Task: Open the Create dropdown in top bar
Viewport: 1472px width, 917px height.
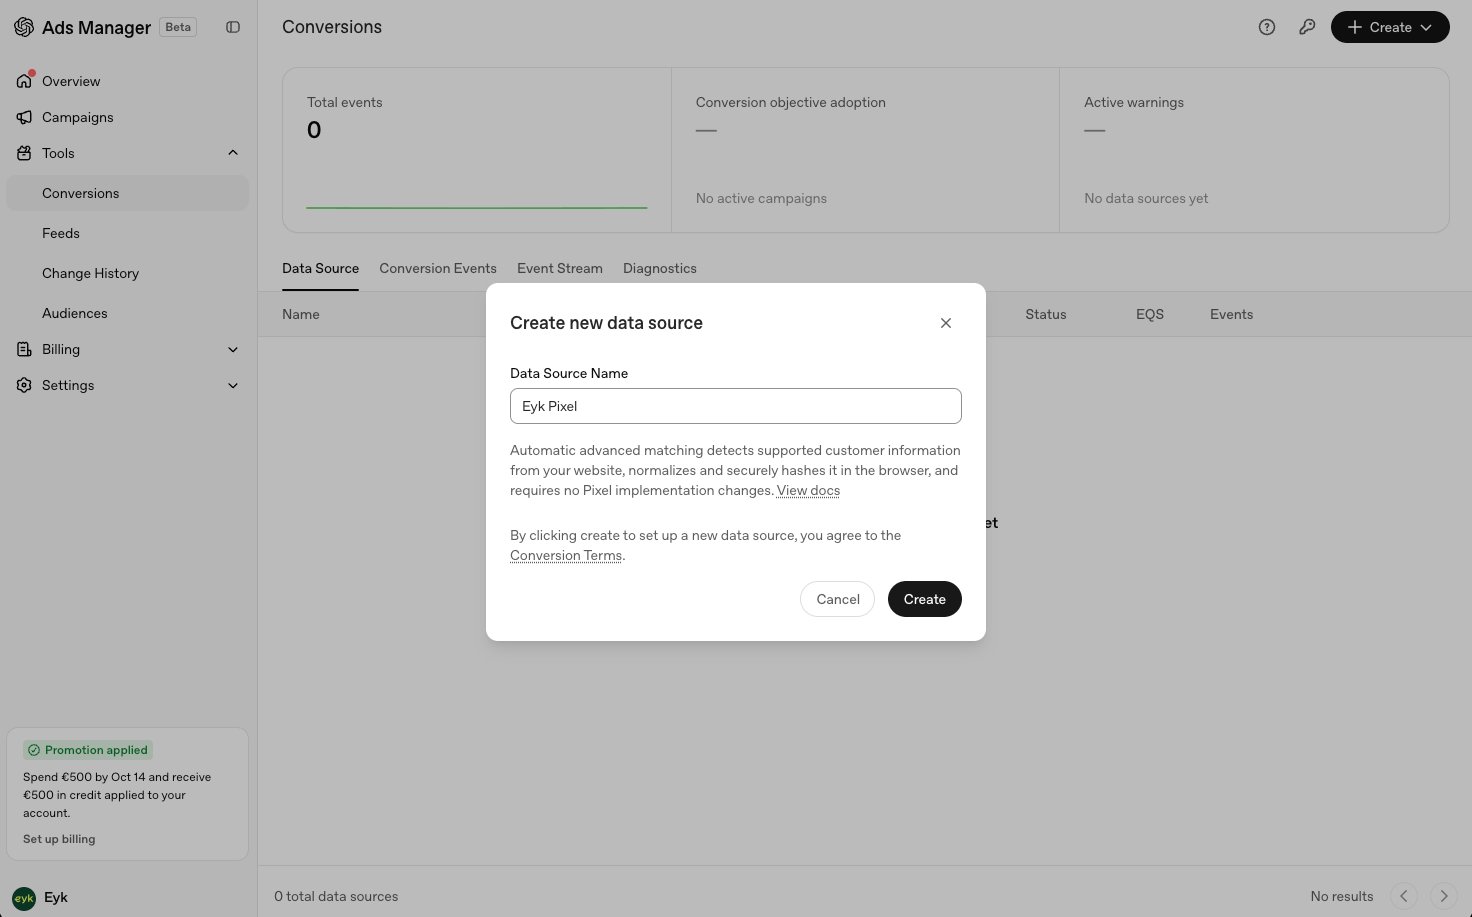Action: tap(1390, 27)
